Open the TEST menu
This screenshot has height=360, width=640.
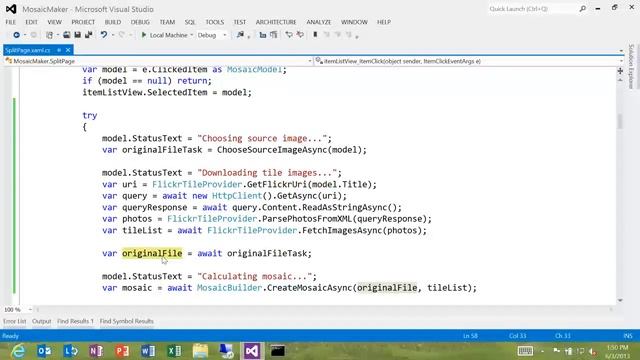[x=240, y=22]
